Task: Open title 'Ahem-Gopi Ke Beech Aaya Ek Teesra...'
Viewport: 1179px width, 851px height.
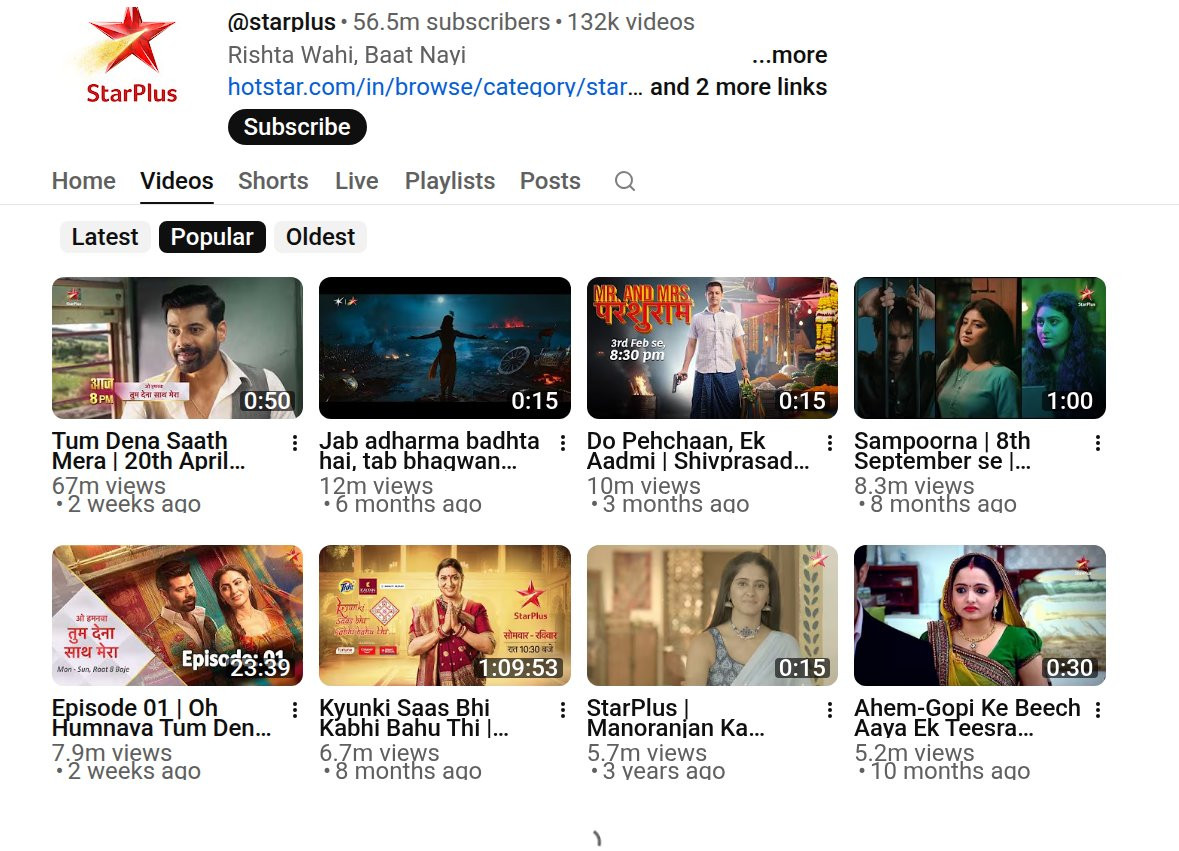Action: (x=967, y=717)
